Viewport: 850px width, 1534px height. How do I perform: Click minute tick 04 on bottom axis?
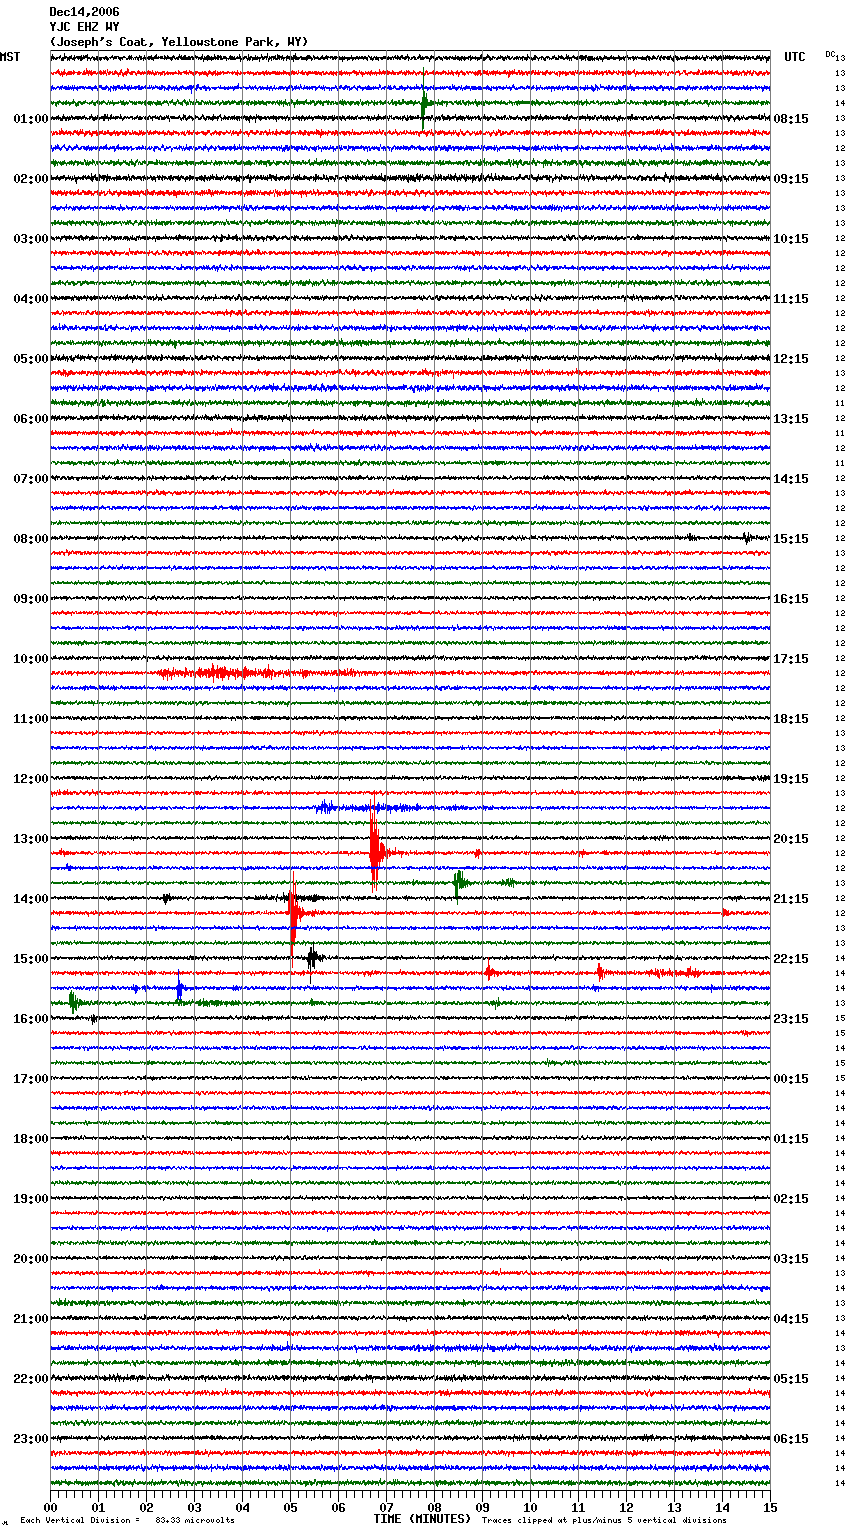[242, 1507]
